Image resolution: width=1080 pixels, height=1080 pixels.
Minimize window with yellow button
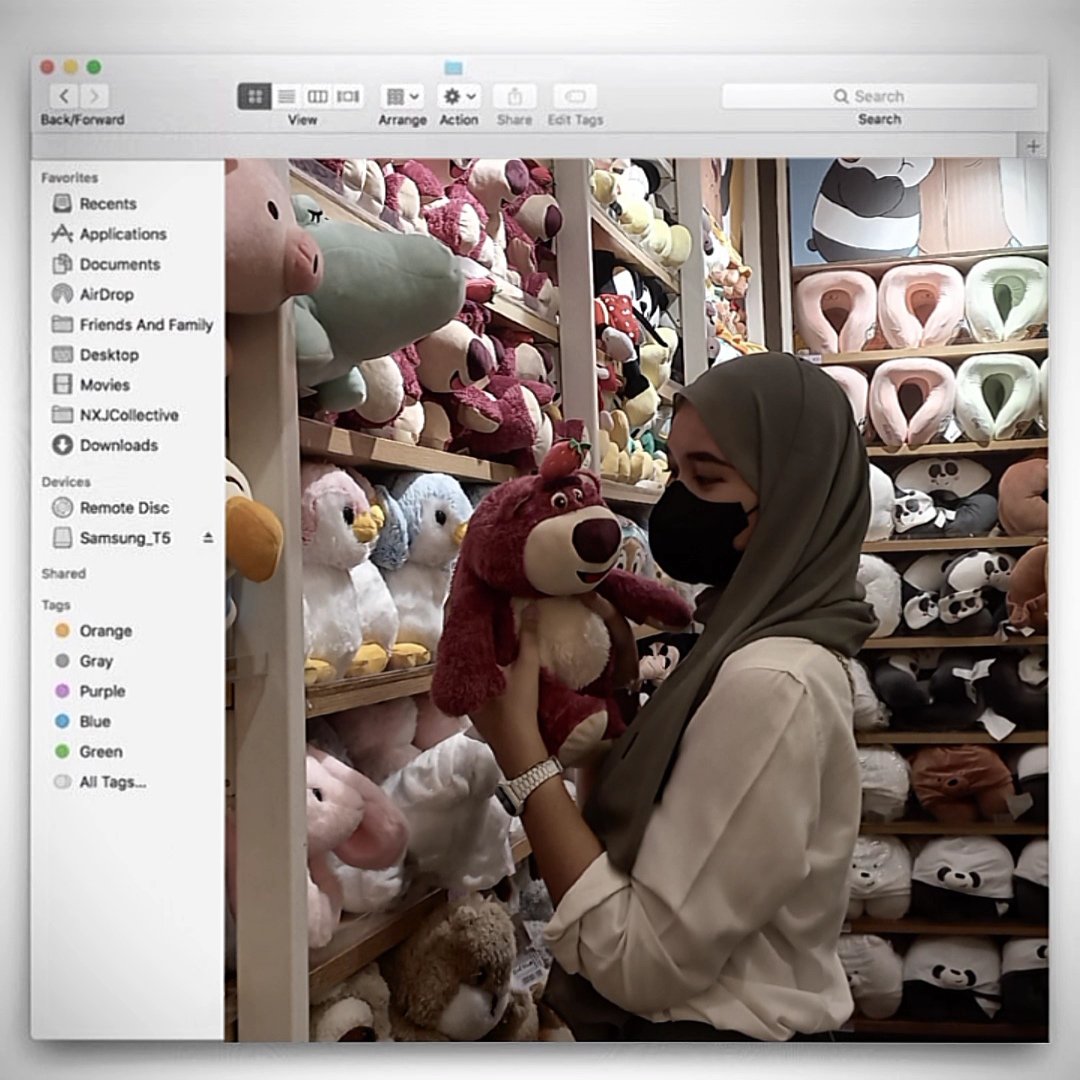70,67
